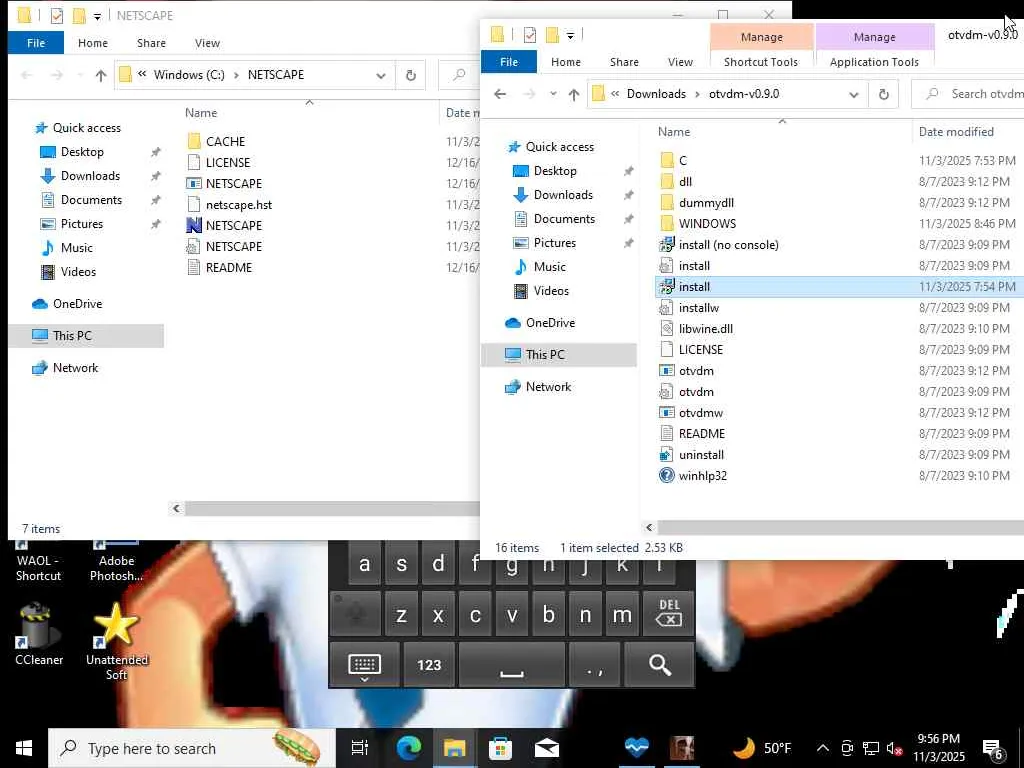Open the Unattended Soft desktop shortcut
The width and height of the screenshot is (1024, 768).
tap(116, 641)
